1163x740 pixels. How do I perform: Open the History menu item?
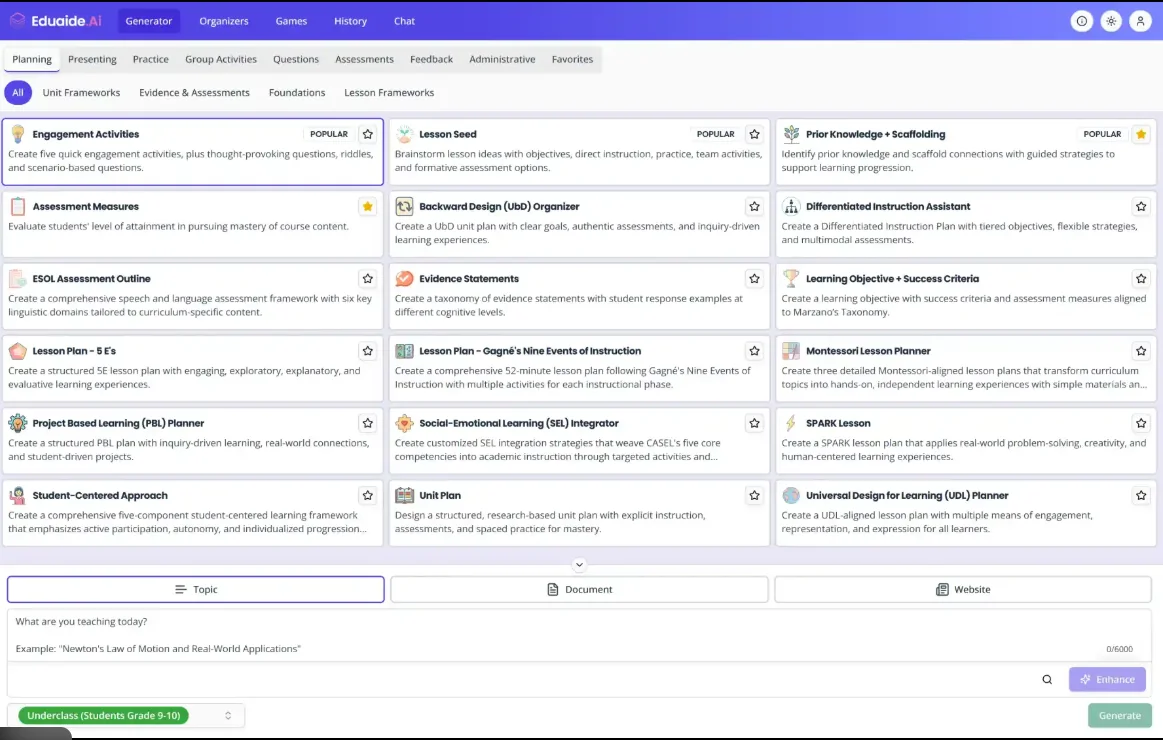[350, 20]
